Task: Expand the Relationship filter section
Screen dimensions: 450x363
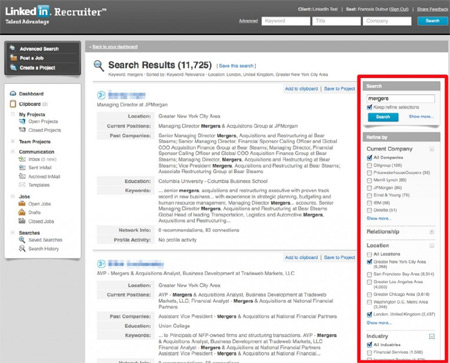Action: coord(432,232)
